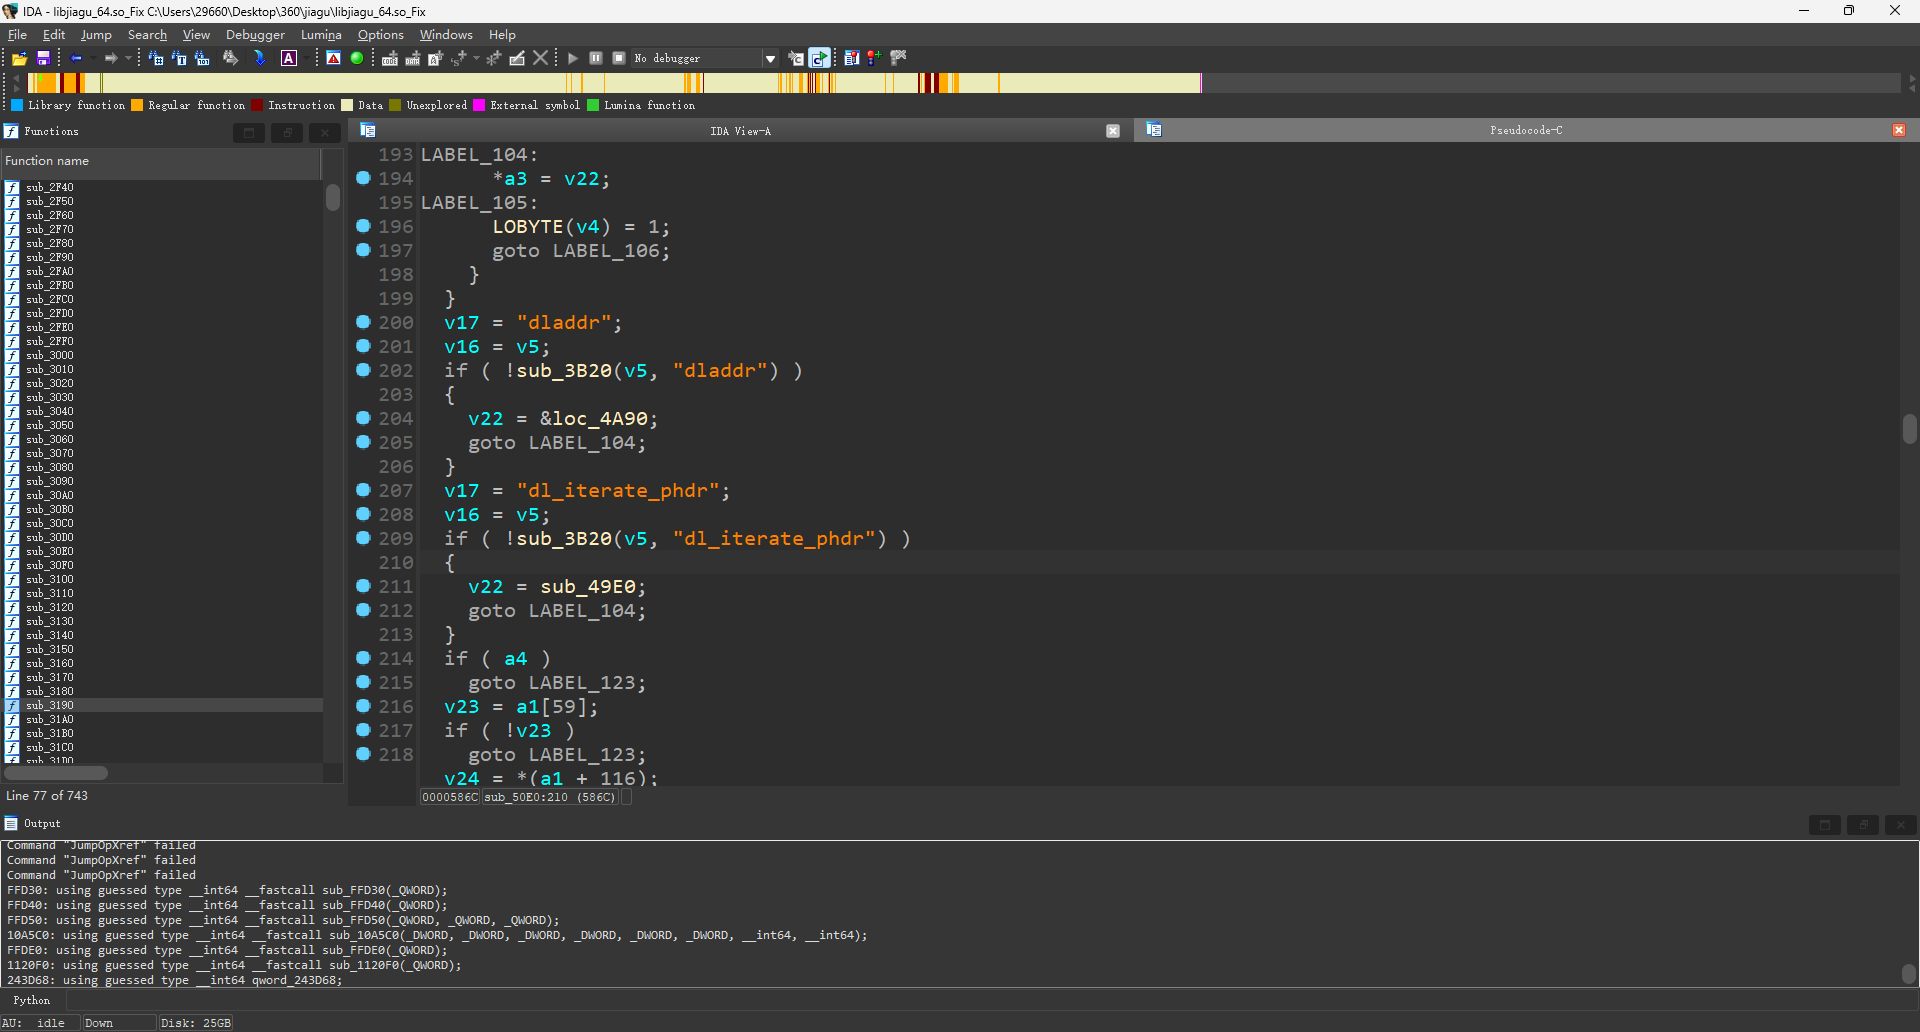The height and width of the screenshot is (1032, 1920).
Task: Click the External symbol magenta color swatch
Action: click(x=479, y=105)
